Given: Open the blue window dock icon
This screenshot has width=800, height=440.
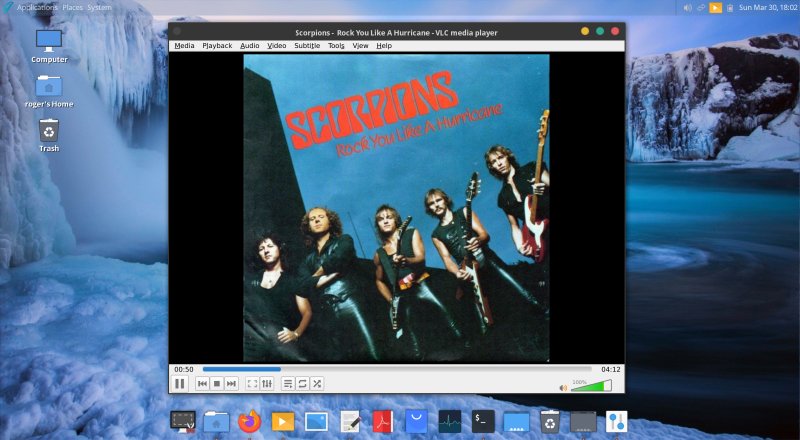Looking at the screenshot, I should pos(516,423).
